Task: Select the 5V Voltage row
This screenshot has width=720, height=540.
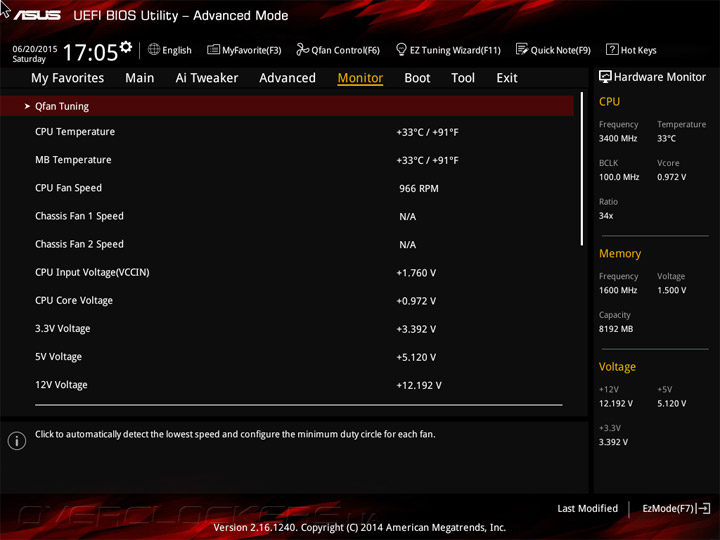Action: pos(287,357)
